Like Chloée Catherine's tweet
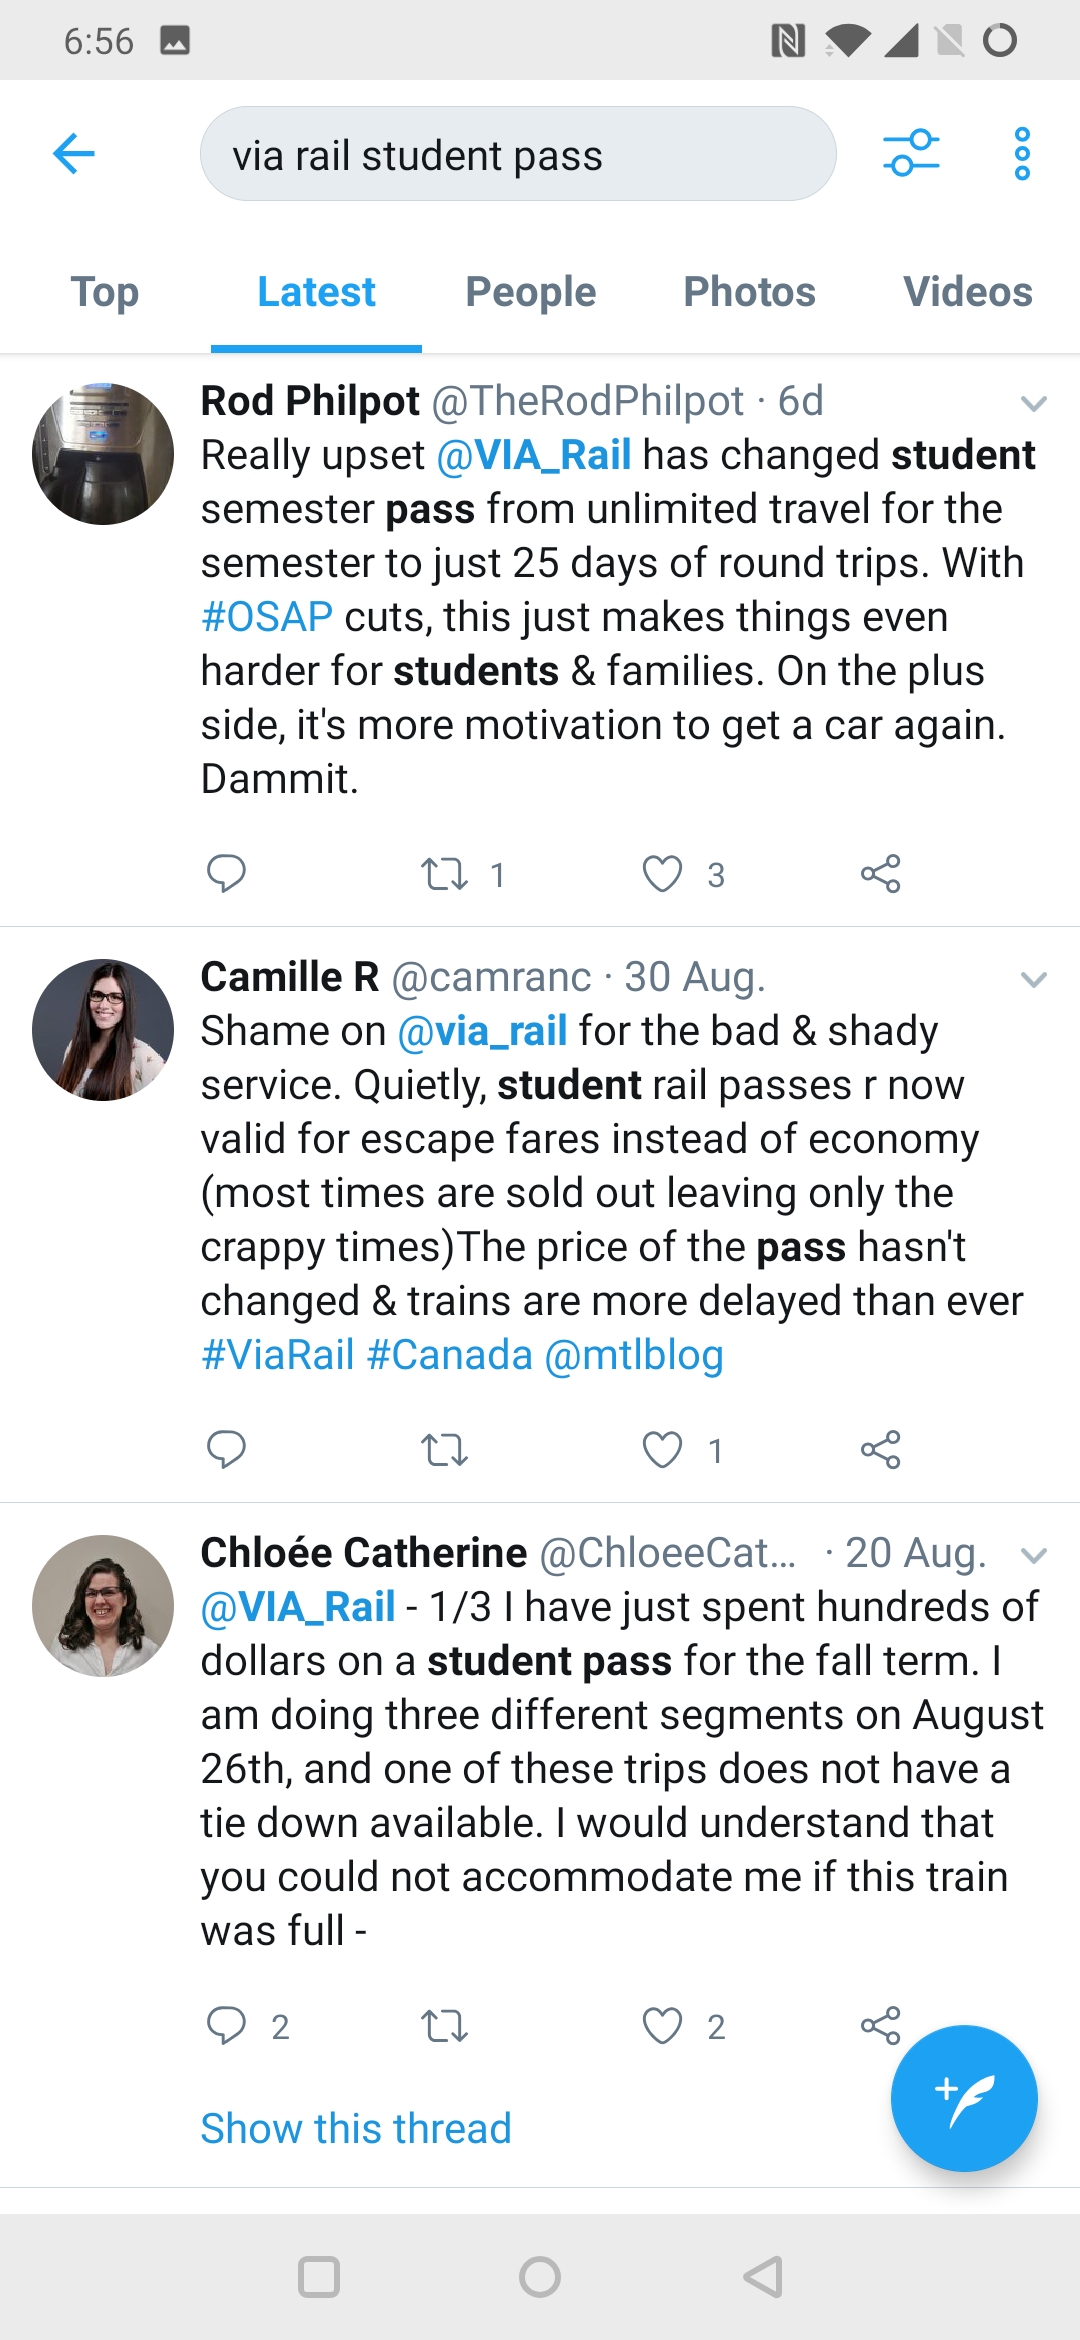 (x=662, y=2026)
